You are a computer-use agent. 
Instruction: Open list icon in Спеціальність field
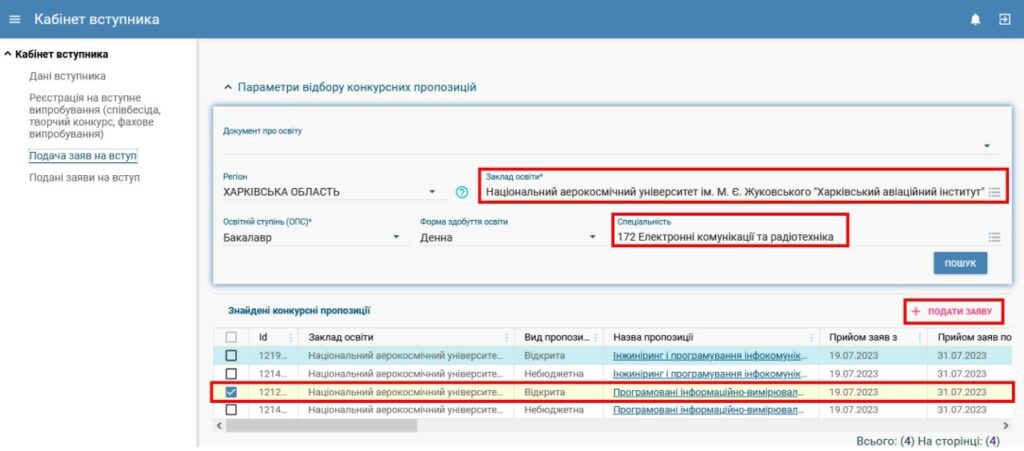click(x=994, y=237)
